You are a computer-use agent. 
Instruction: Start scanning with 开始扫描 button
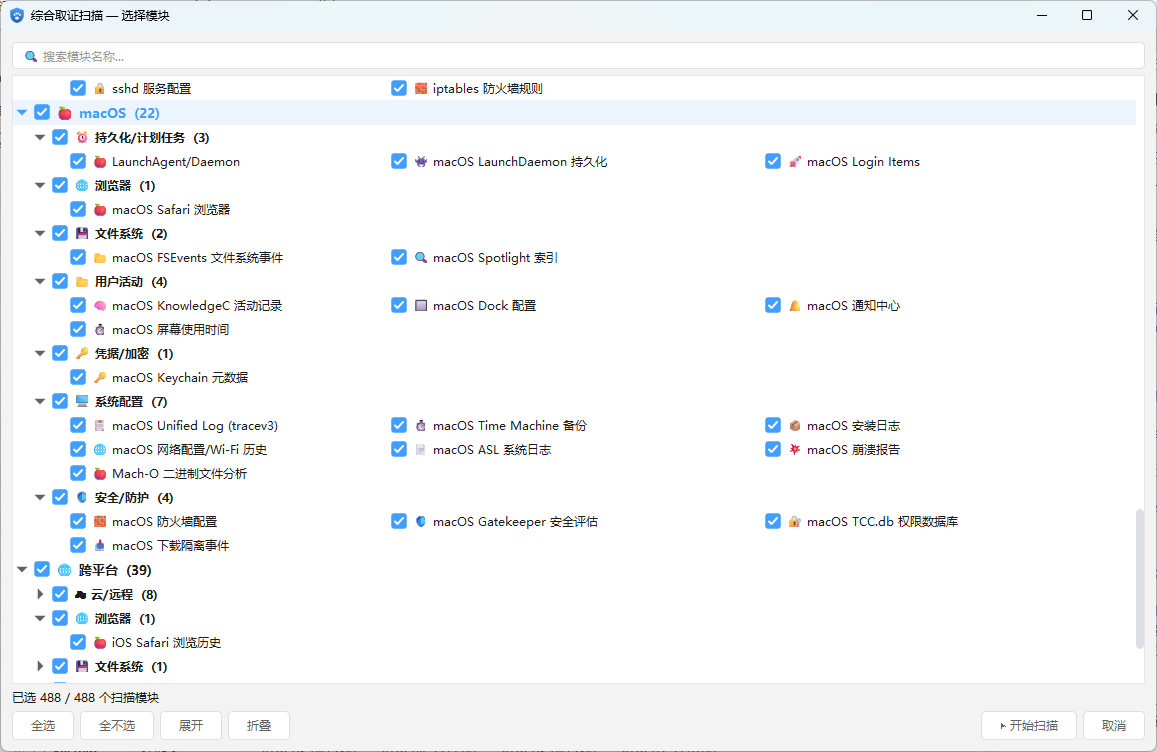[1029, 725]
